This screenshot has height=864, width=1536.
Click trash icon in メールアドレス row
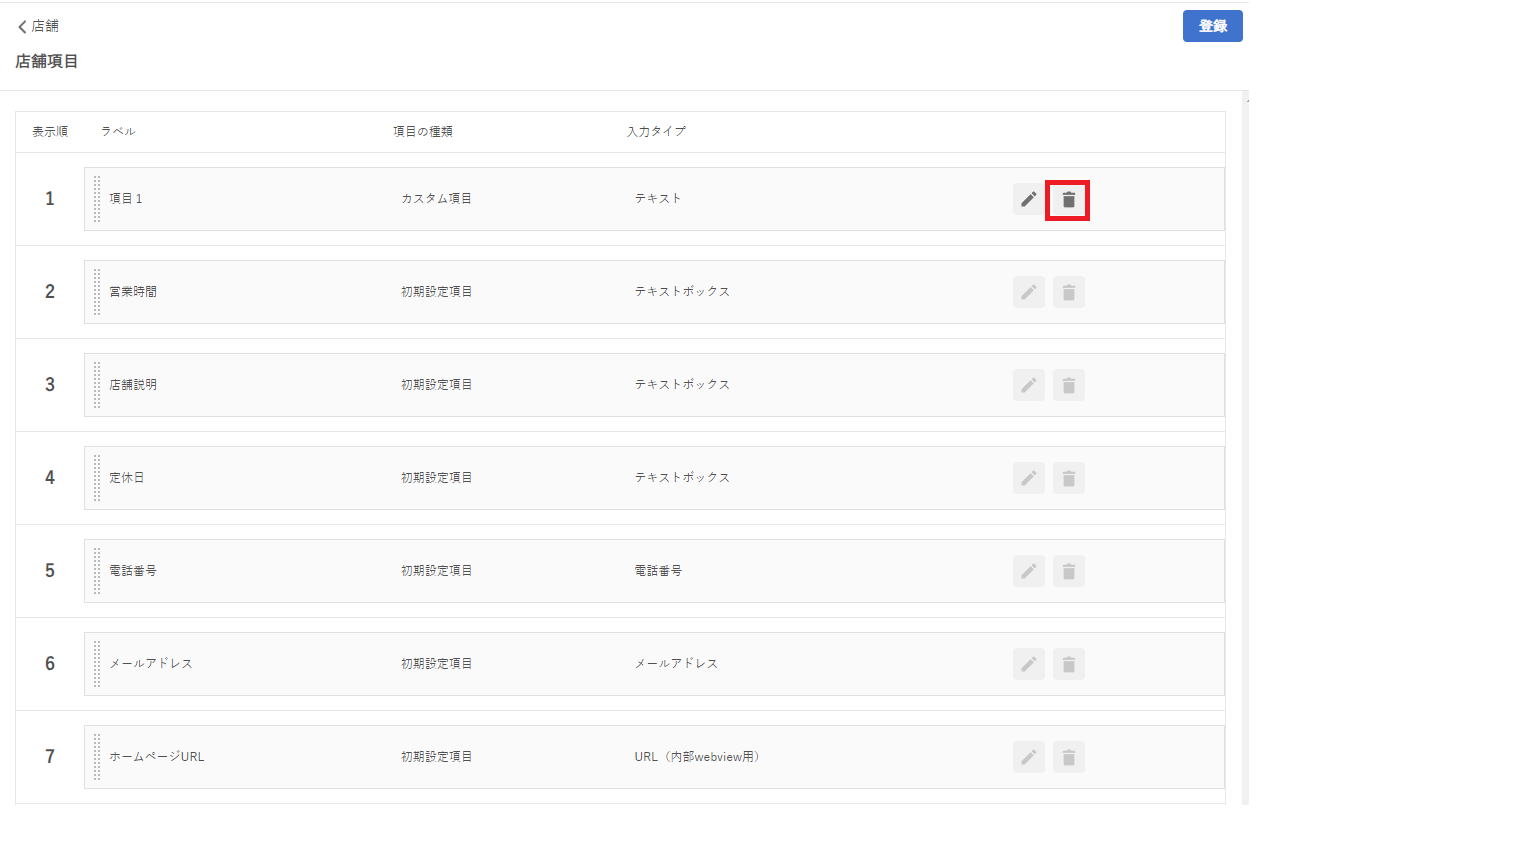(x=1068, y=664)
